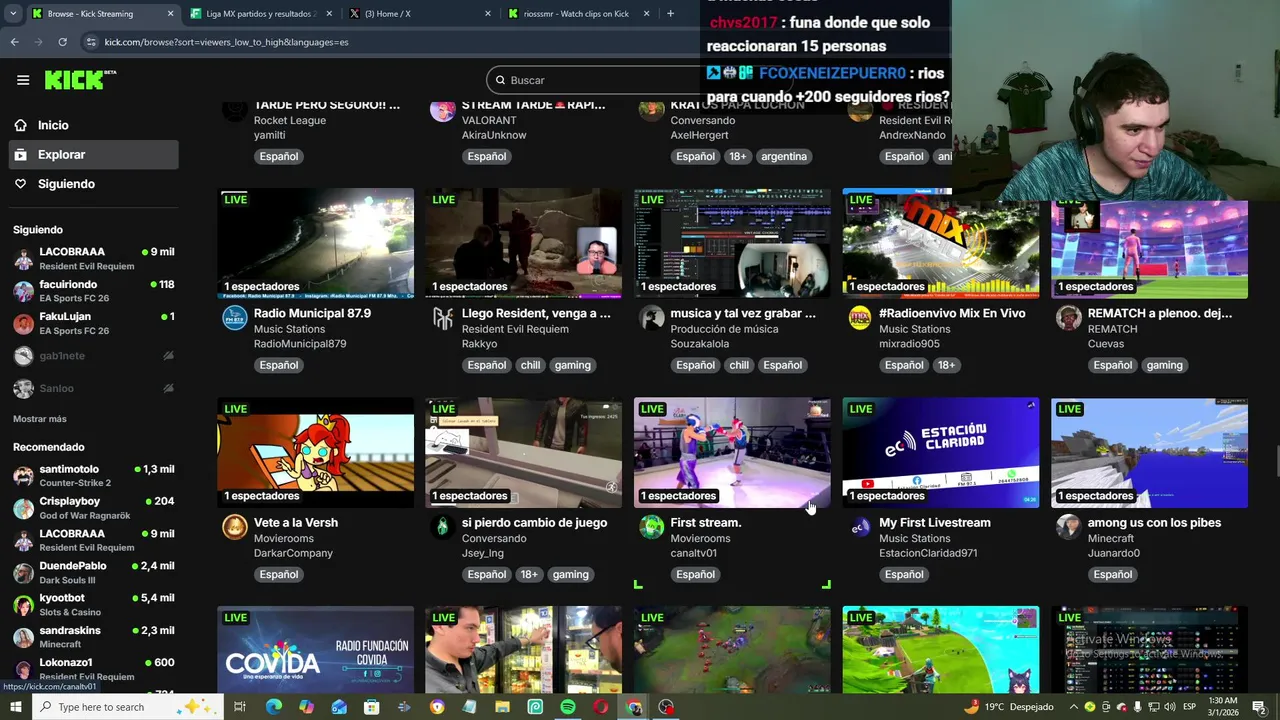This screenshot has width=1280, height=720.
Task: Open Microsoft Edge from the taskbar
Action: 274,707
